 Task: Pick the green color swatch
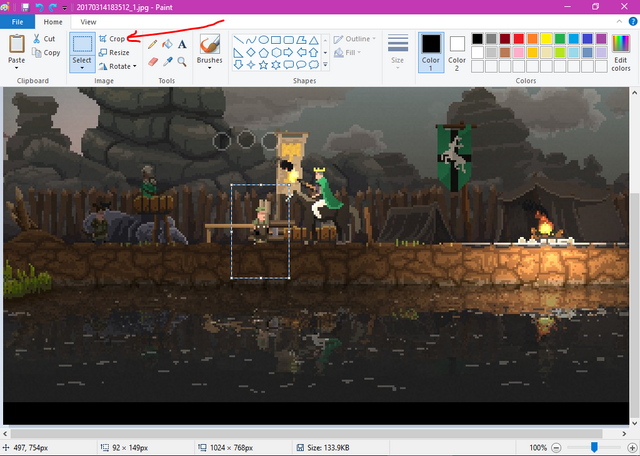[x=560, y=39]
